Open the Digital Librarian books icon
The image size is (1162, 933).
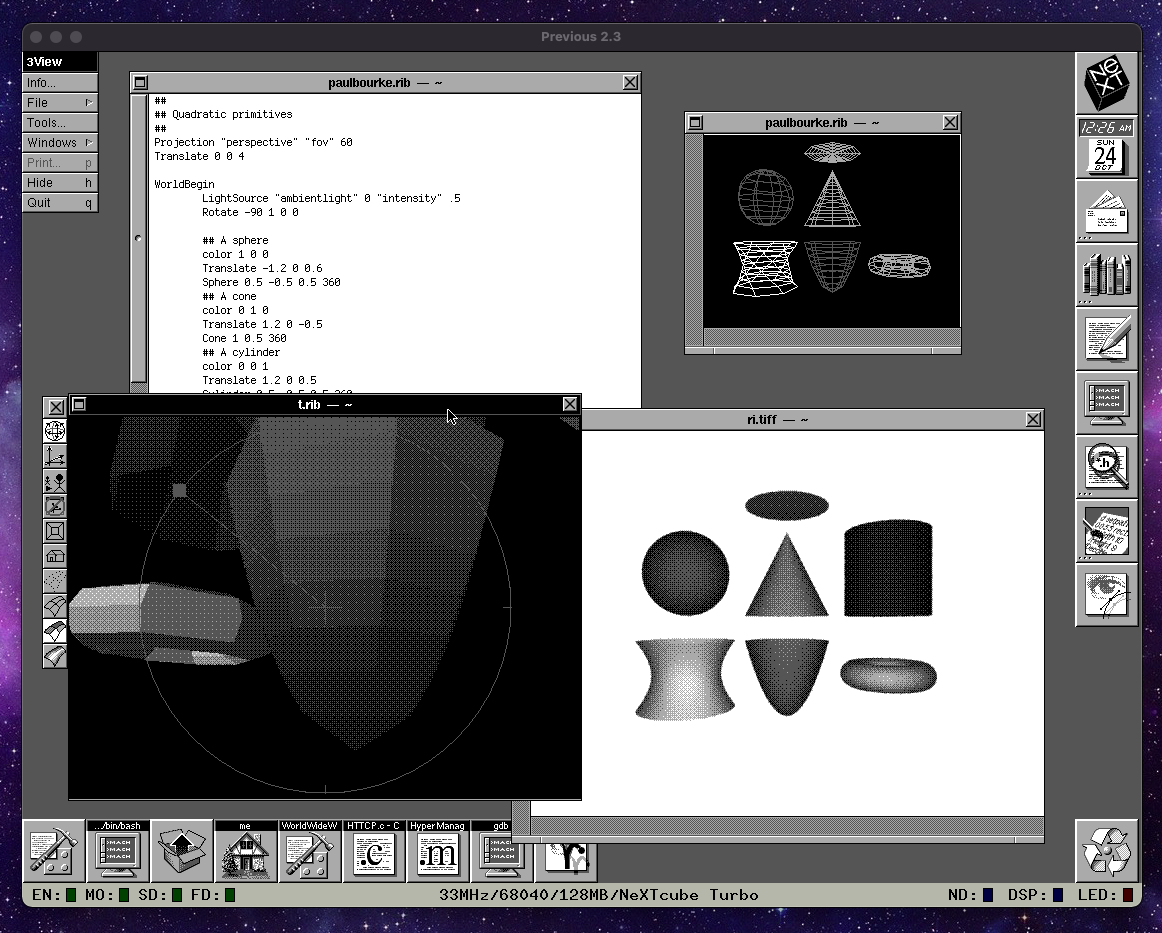[1107, 276]
